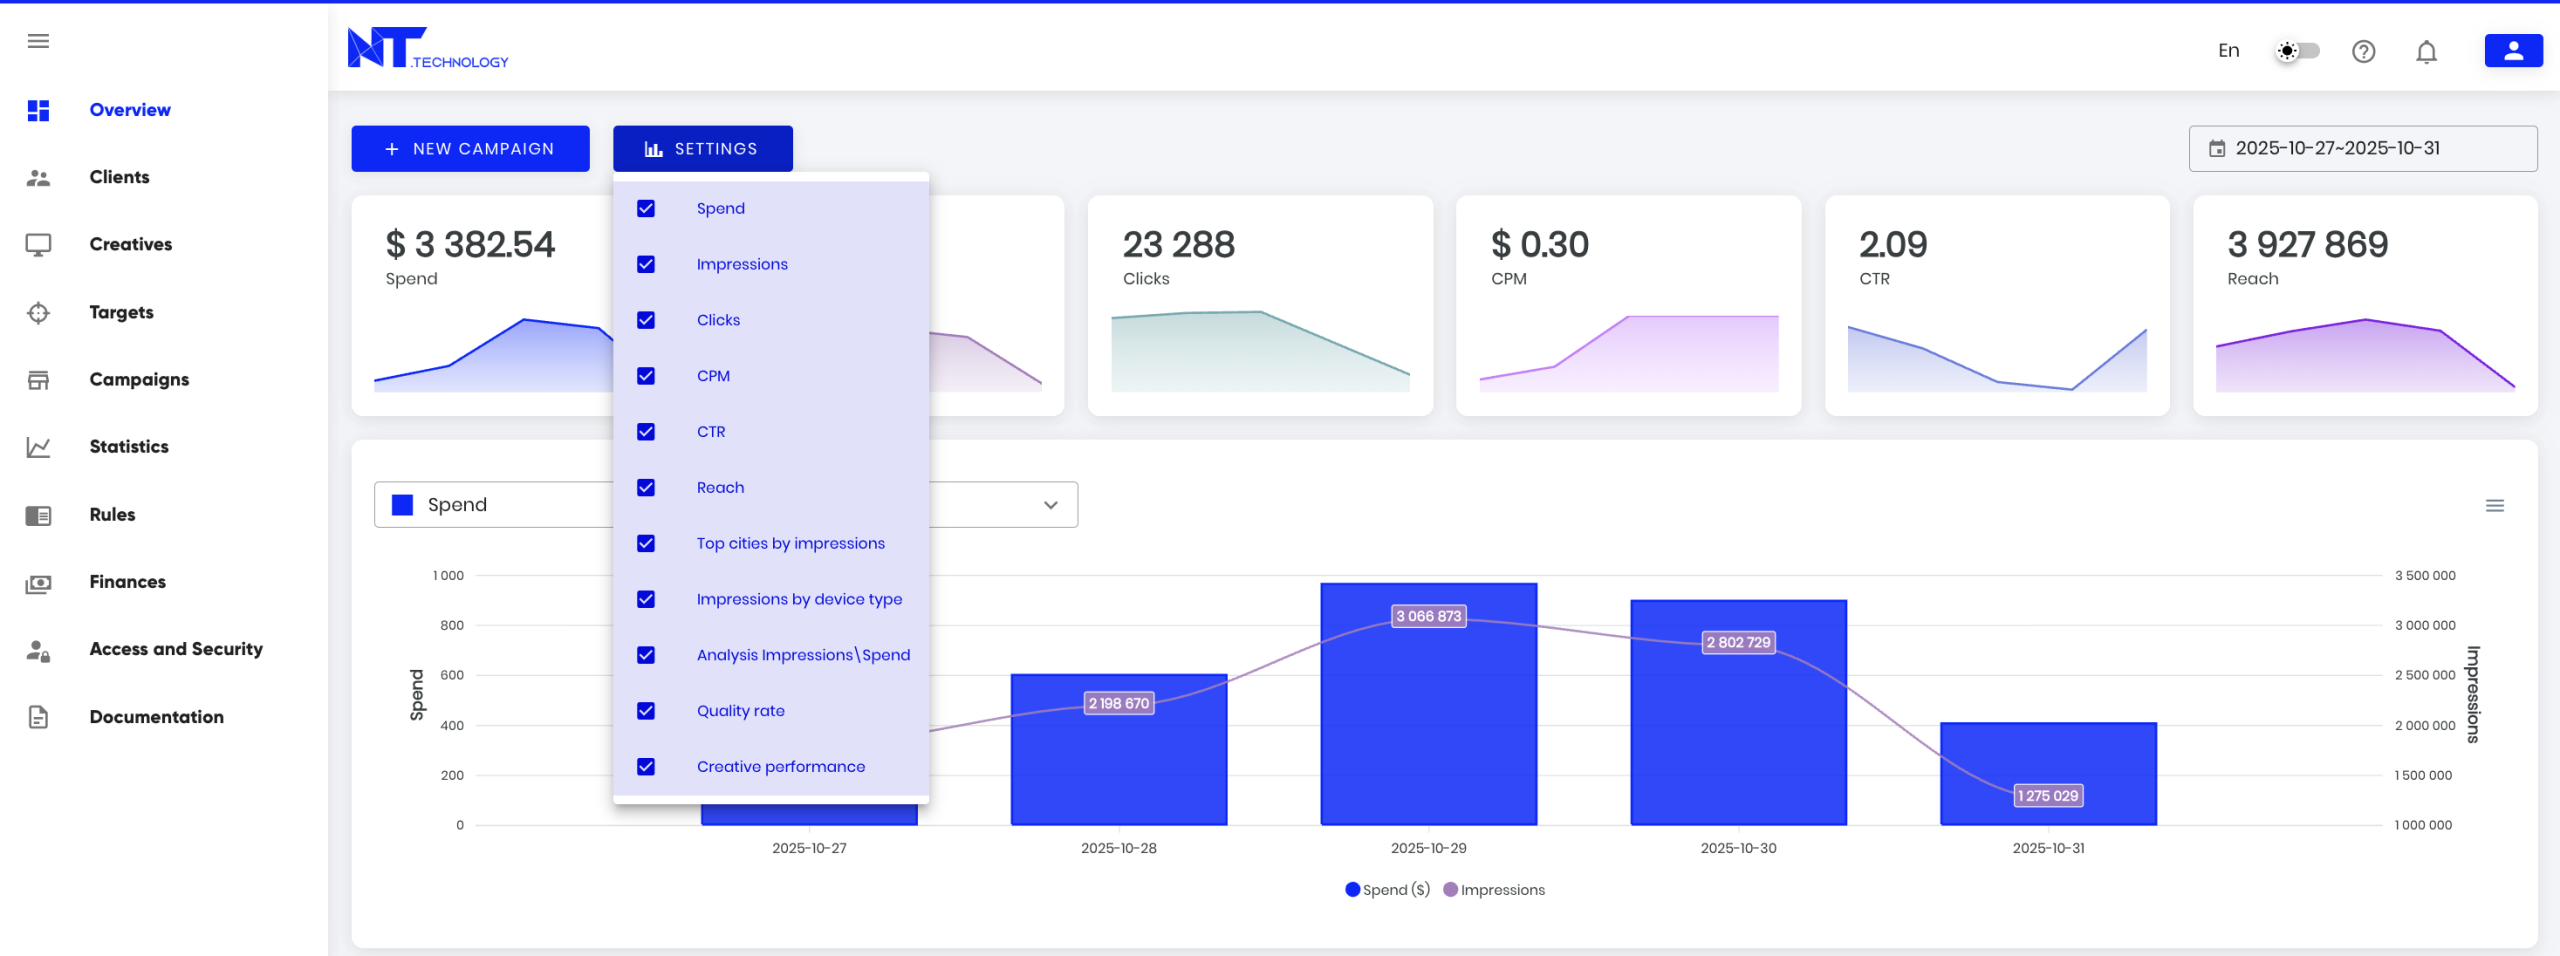Disable the Top cities by impressions checkbox
This screenshot has height=956, width=2560.
pyautogui.click(x=645, y=543)
